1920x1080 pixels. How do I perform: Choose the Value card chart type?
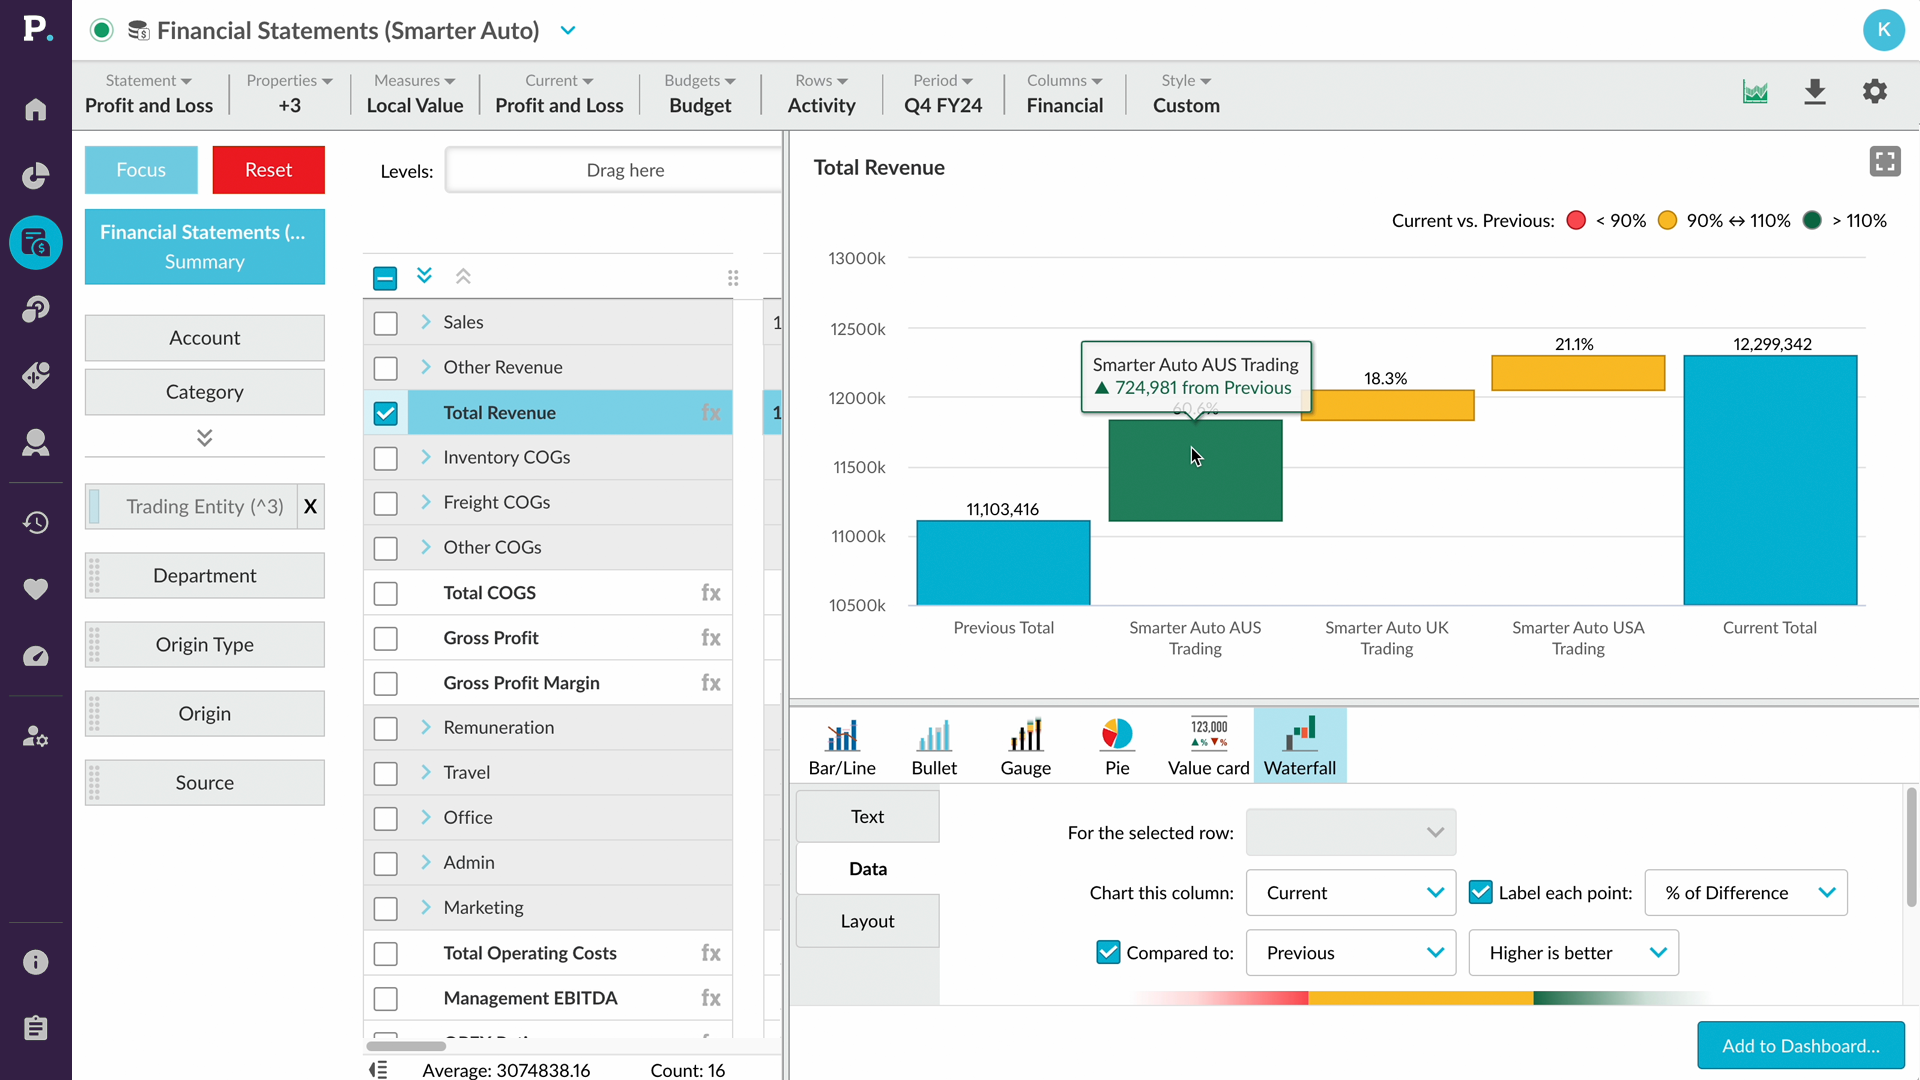point(1208,746)
